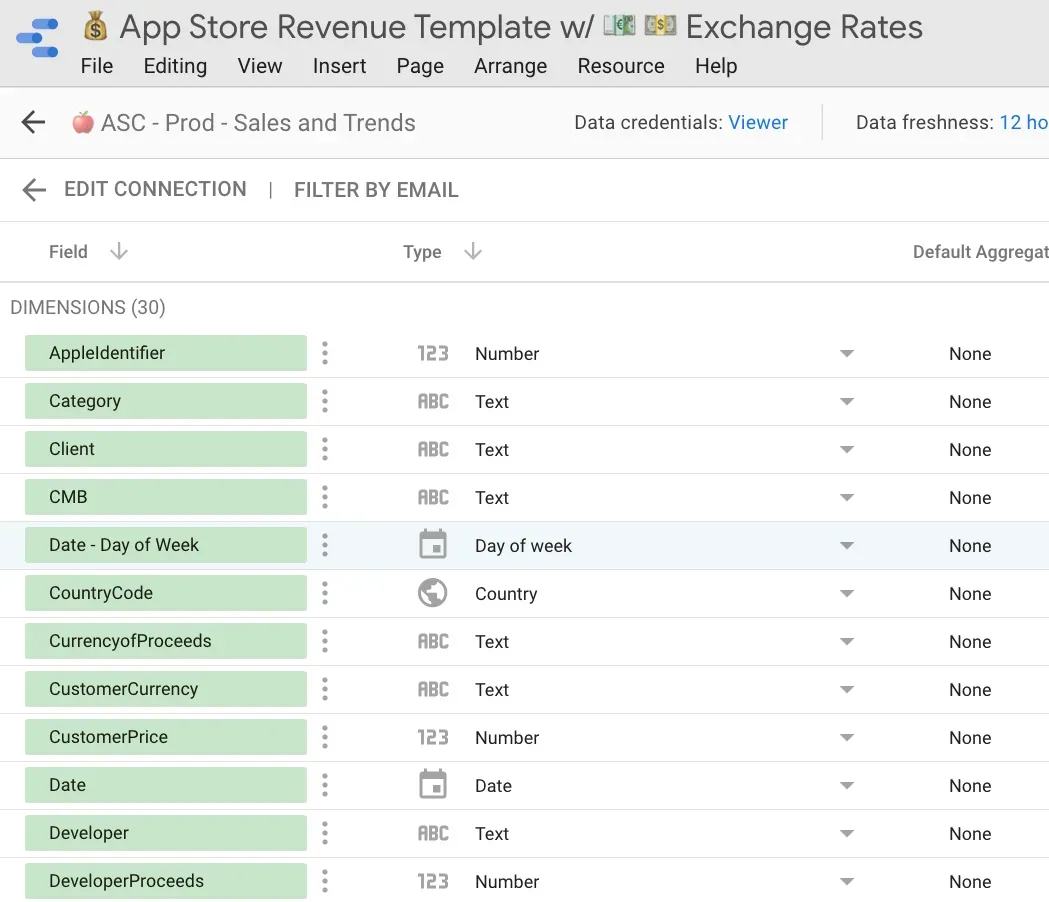Open the View menu
The height and width of the screenshot is (902, 1049).
click(260, 66)
